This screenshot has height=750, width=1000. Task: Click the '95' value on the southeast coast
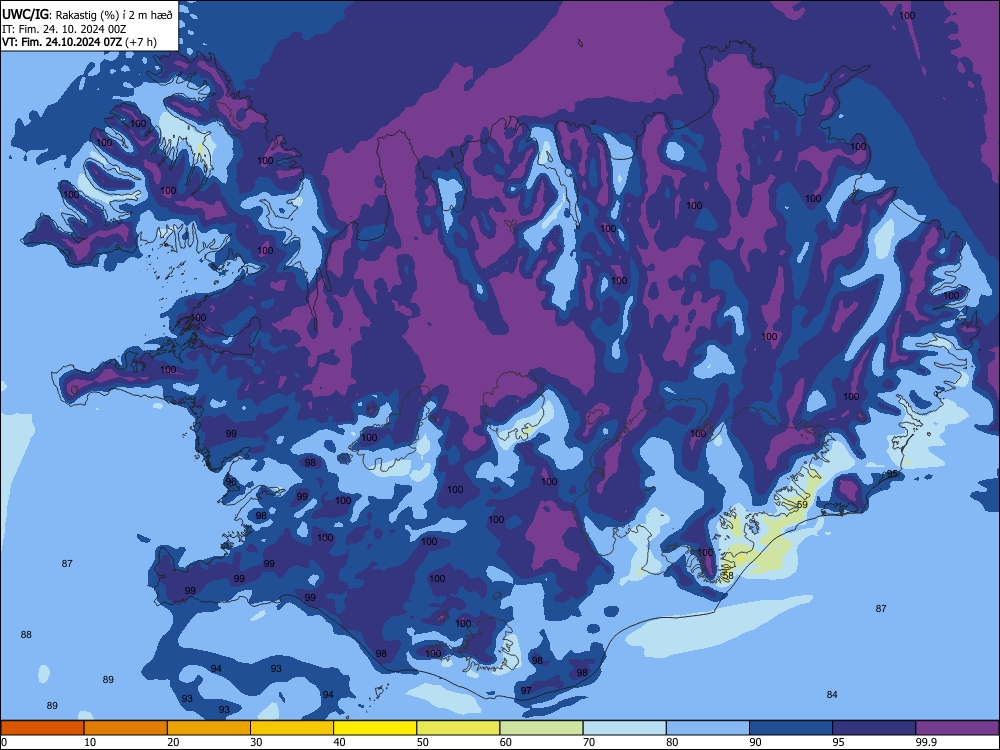click(892, 474)
